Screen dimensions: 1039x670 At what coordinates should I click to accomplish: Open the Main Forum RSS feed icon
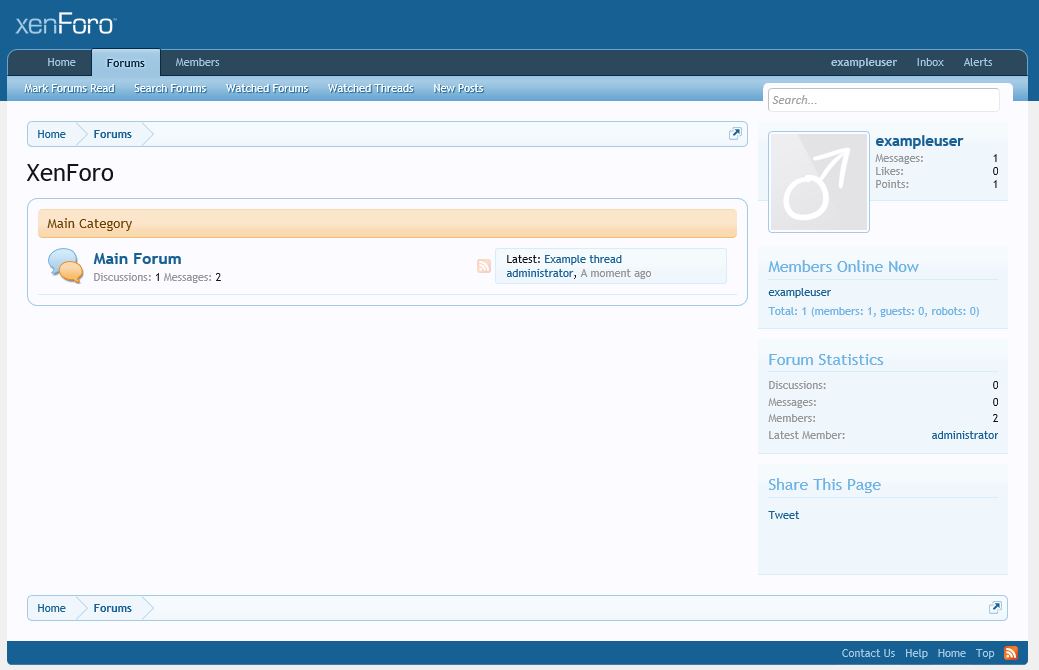484,266
